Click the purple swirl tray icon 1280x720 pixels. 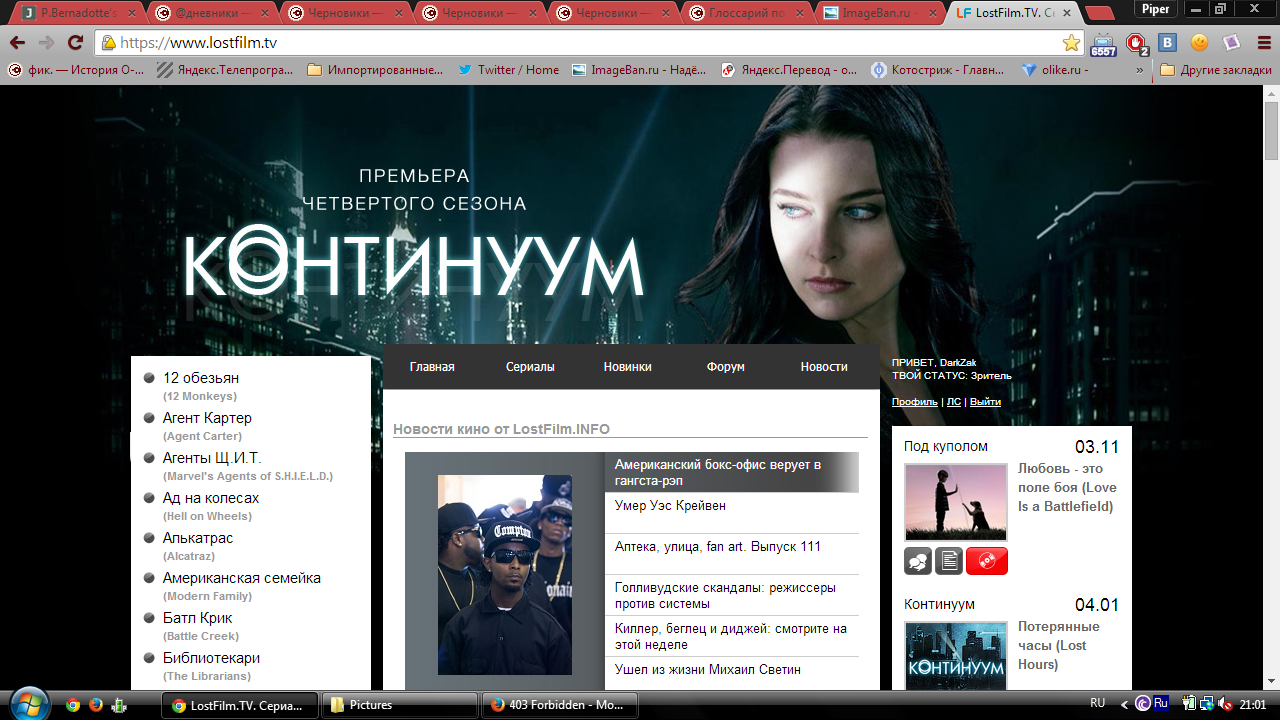coord(1142,704)
